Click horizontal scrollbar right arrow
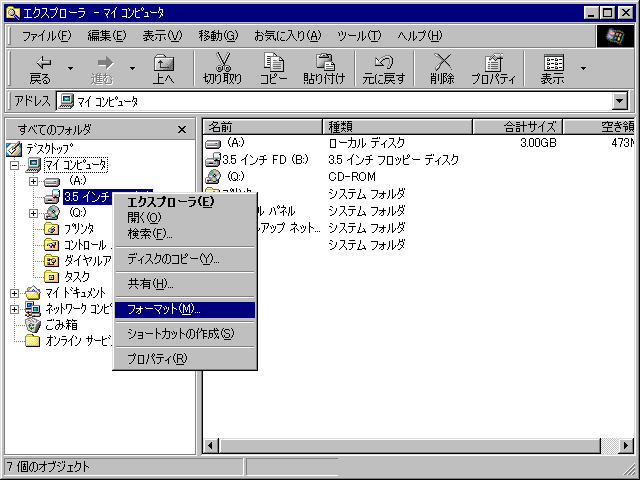Image resolution: width=640 pixels, height=480 pixels. [x=626, y=445]
